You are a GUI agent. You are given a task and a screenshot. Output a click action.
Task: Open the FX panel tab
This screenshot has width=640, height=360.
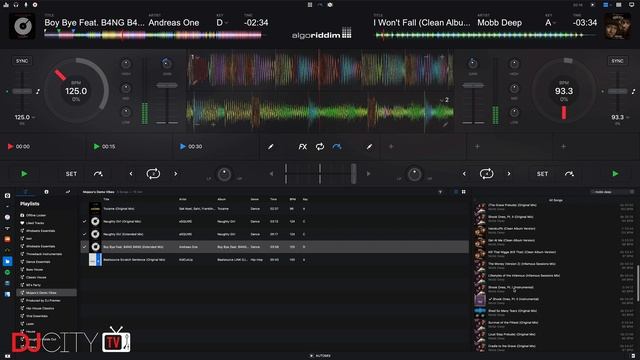pos(302,147)
